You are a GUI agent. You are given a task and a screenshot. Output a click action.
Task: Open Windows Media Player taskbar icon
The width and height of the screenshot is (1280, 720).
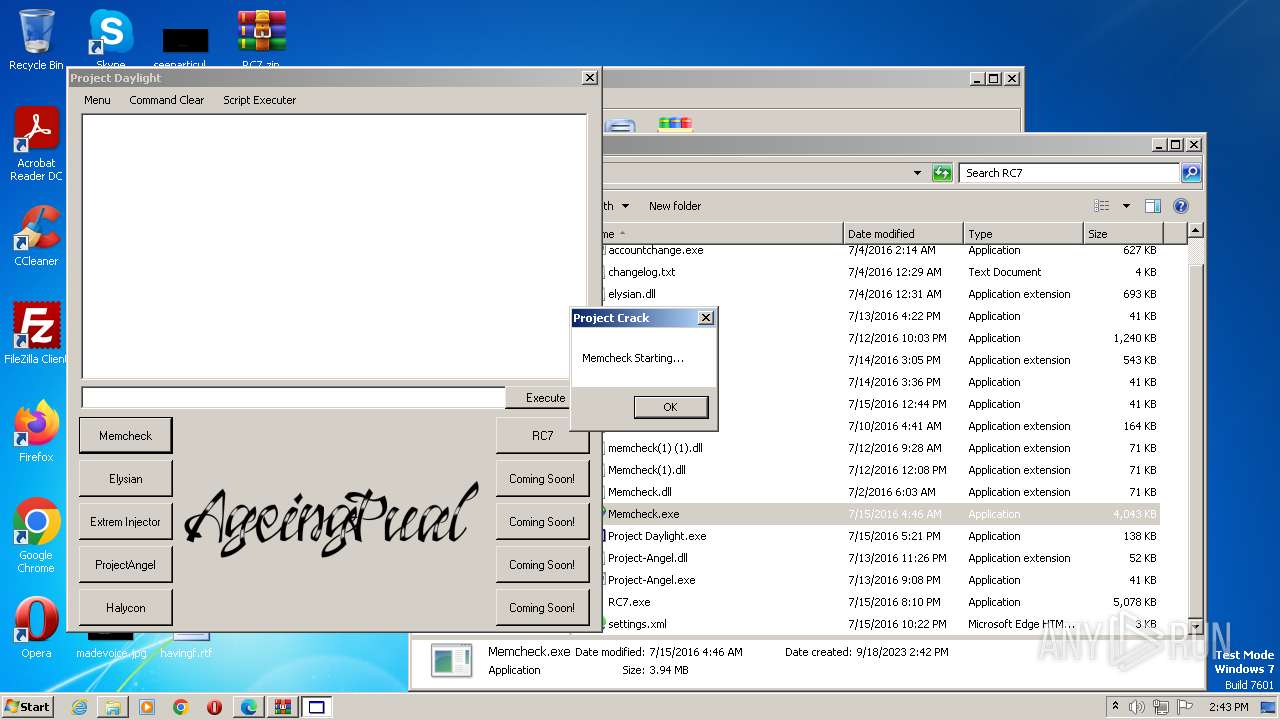[x=147, y=707]
